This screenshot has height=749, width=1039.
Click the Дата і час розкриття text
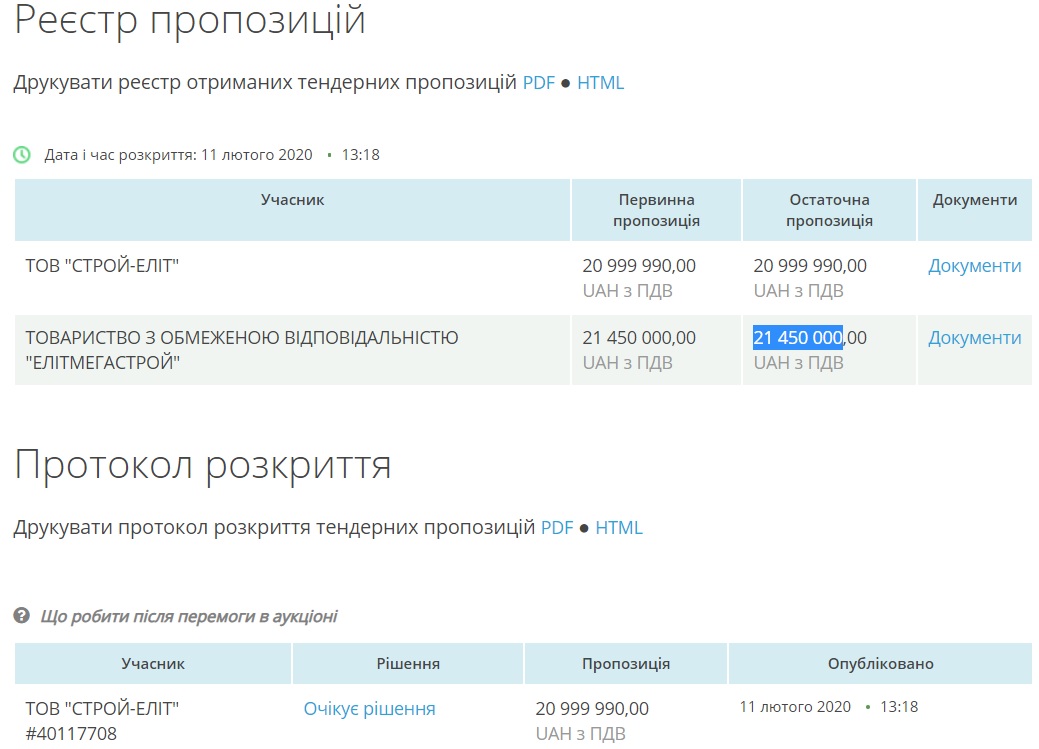(x=120, y=155)
